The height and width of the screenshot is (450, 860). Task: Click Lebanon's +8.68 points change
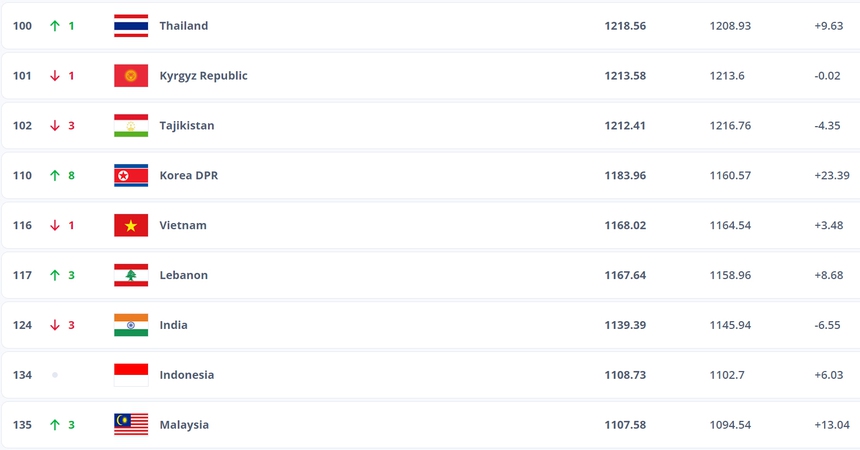point(828,275)
